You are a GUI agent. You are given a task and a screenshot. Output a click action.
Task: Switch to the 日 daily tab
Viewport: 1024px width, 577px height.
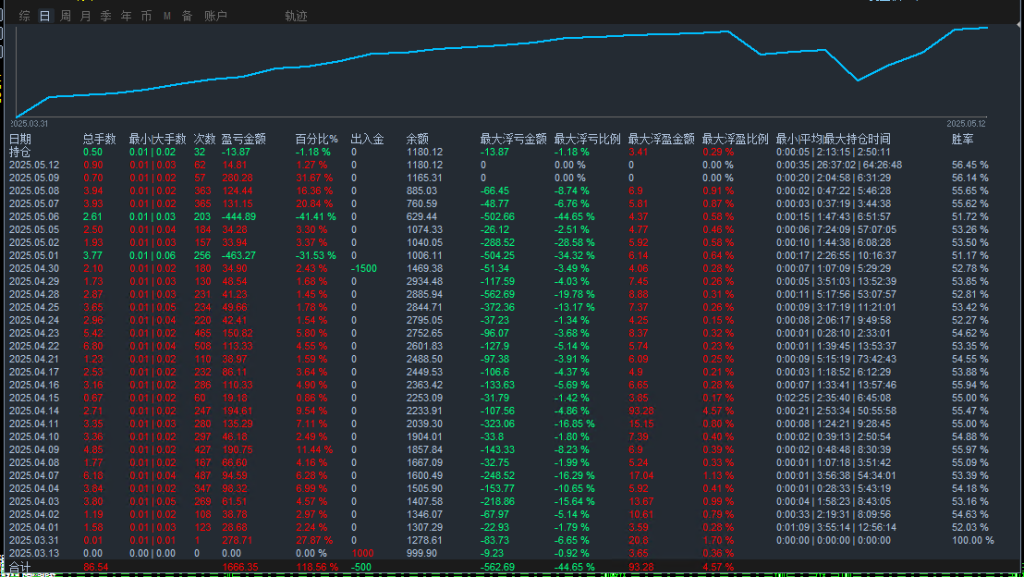coord(44,14)
